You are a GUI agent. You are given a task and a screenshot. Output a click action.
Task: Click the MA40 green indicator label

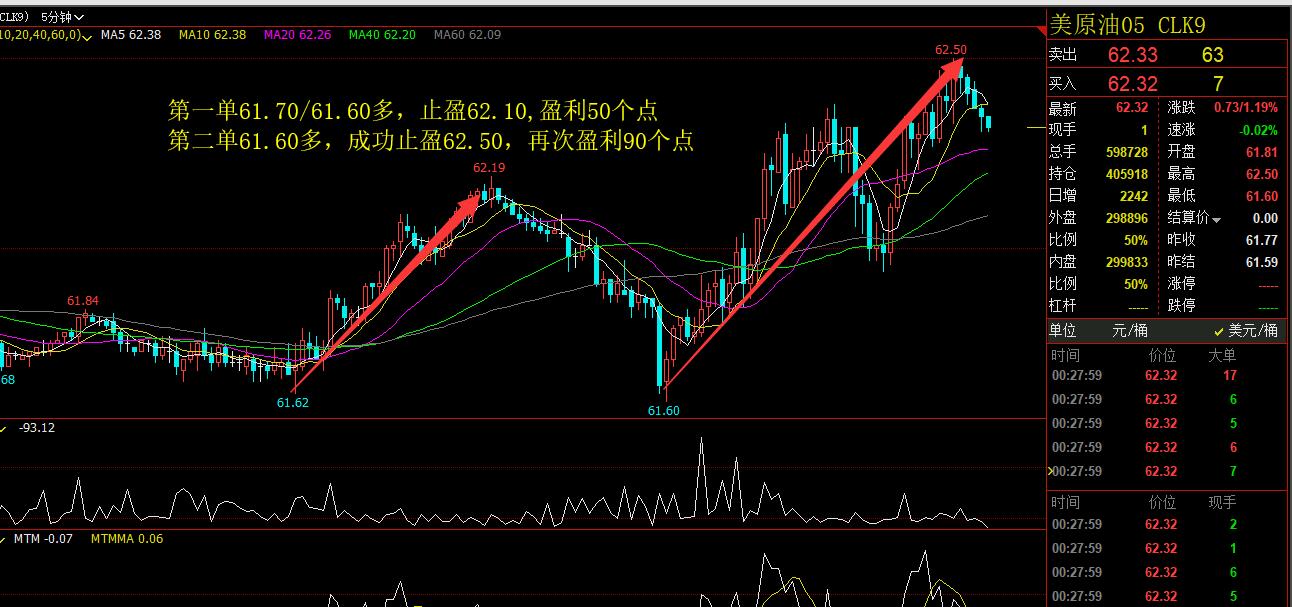(383, 35)
